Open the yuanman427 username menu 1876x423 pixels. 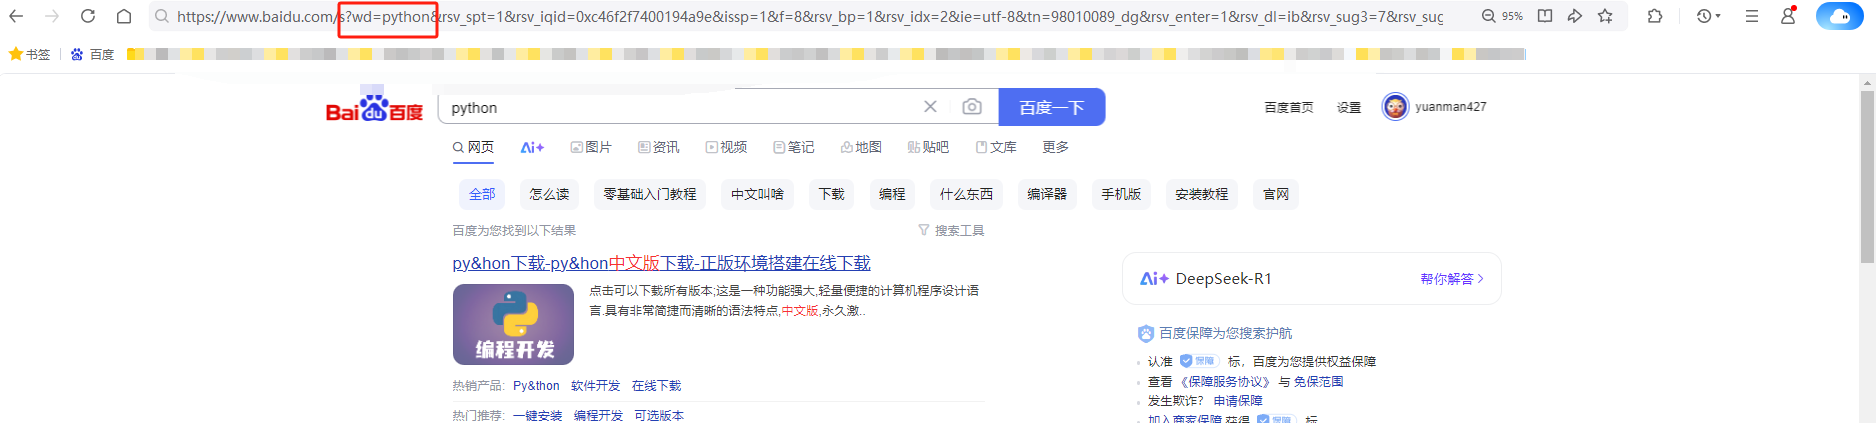coord(1450,107)
